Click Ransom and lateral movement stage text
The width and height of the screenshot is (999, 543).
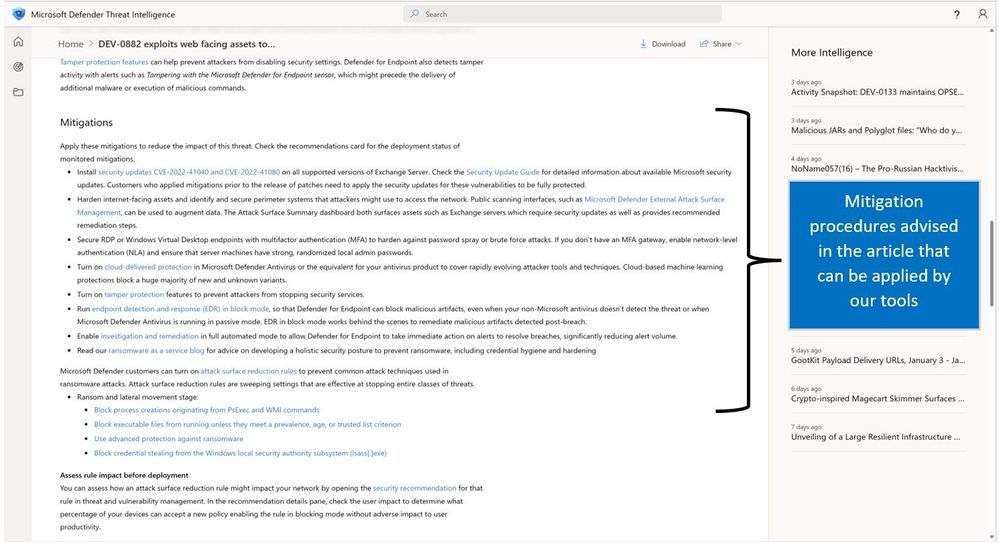pyautogui.click(x=138, y=397)
